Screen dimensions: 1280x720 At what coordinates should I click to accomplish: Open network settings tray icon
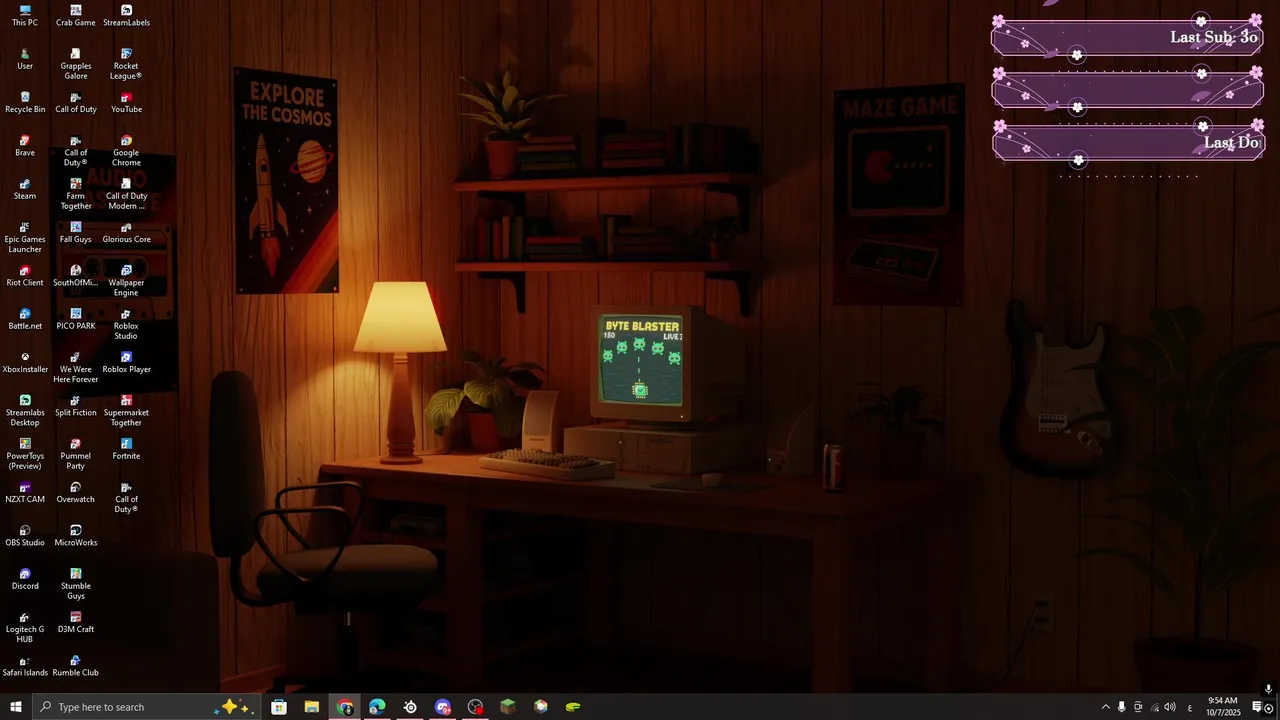tap(1154, 707)
